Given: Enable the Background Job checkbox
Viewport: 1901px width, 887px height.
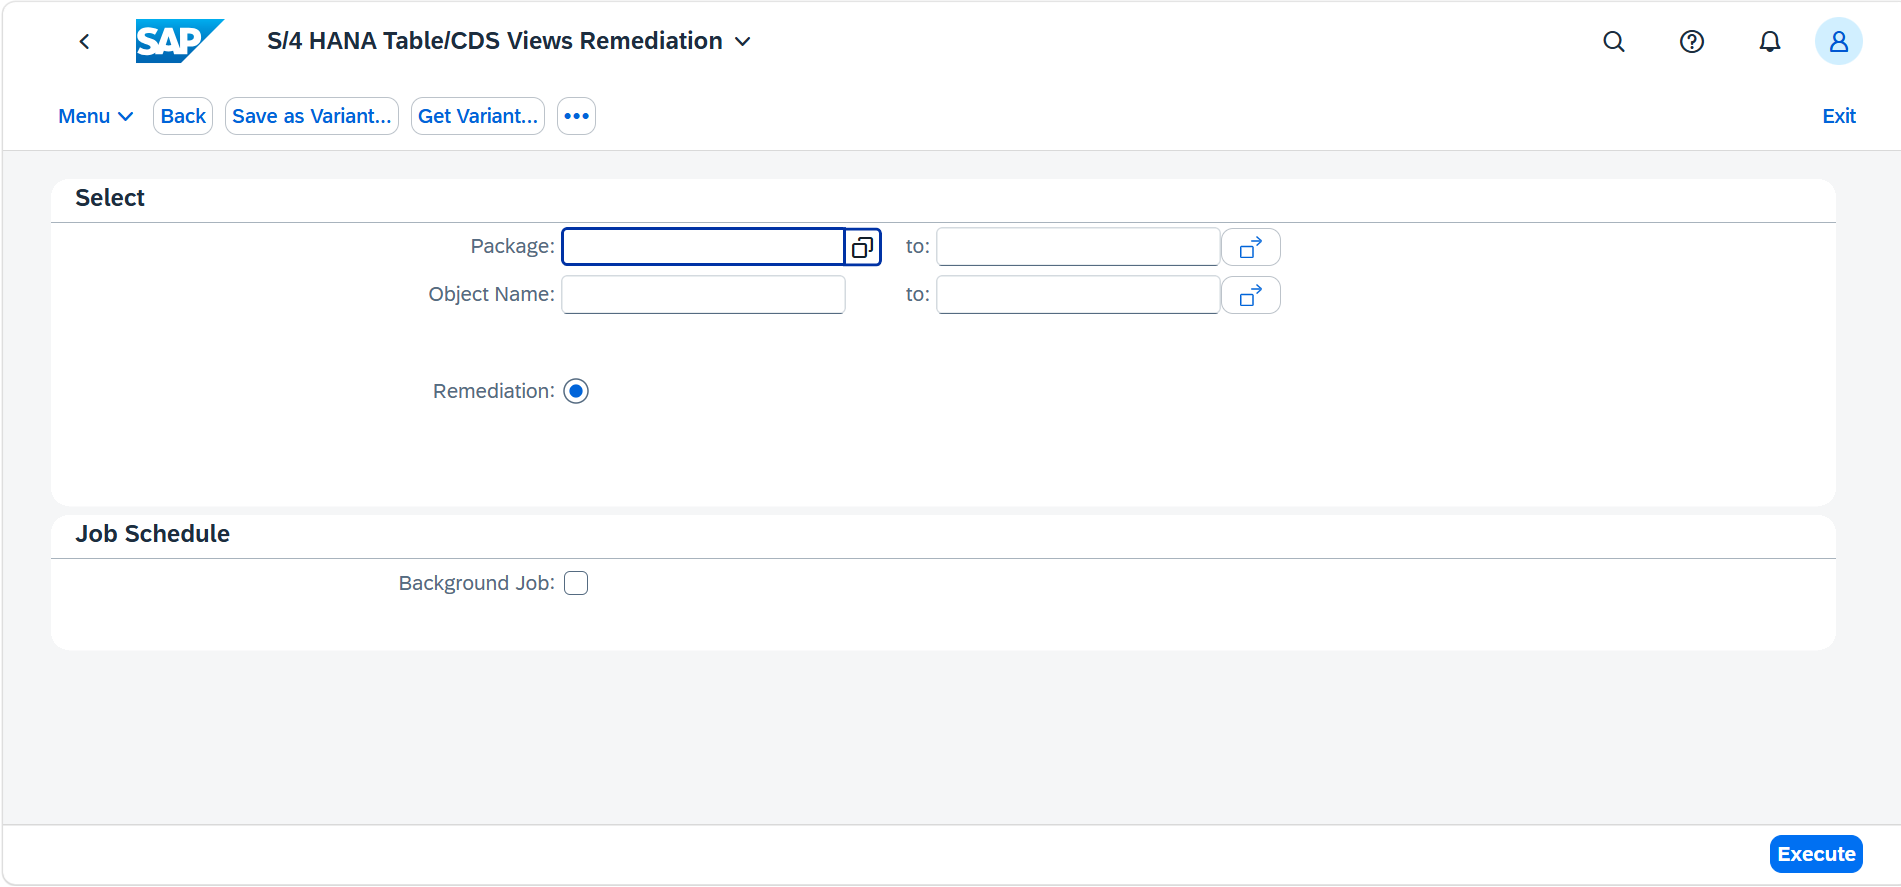Looking at the screenshot, I should pos(576,583).
